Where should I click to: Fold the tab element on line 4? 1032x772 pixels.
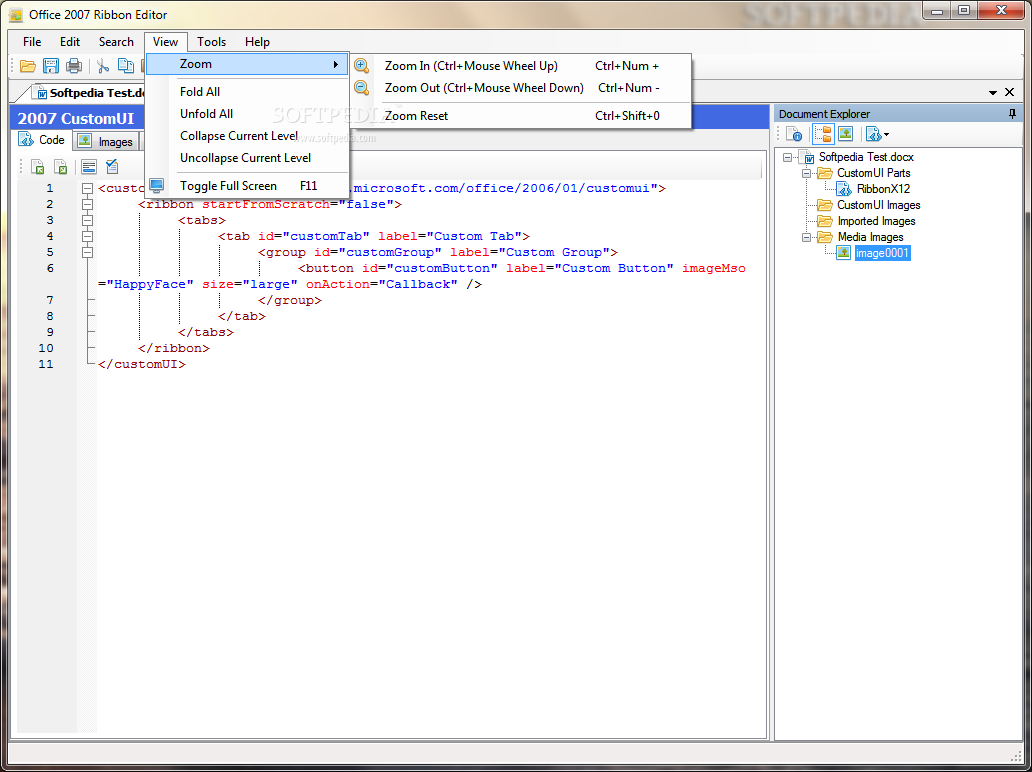click(x=88, y=236)
